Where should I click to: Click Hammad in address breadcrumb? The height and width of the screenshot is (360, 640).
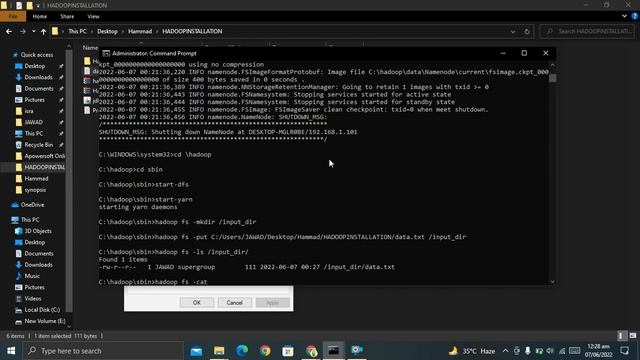click(140, 31)
